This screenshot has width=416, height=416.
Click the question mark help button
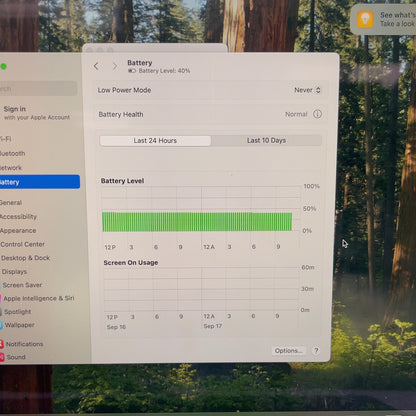[316, 350]
